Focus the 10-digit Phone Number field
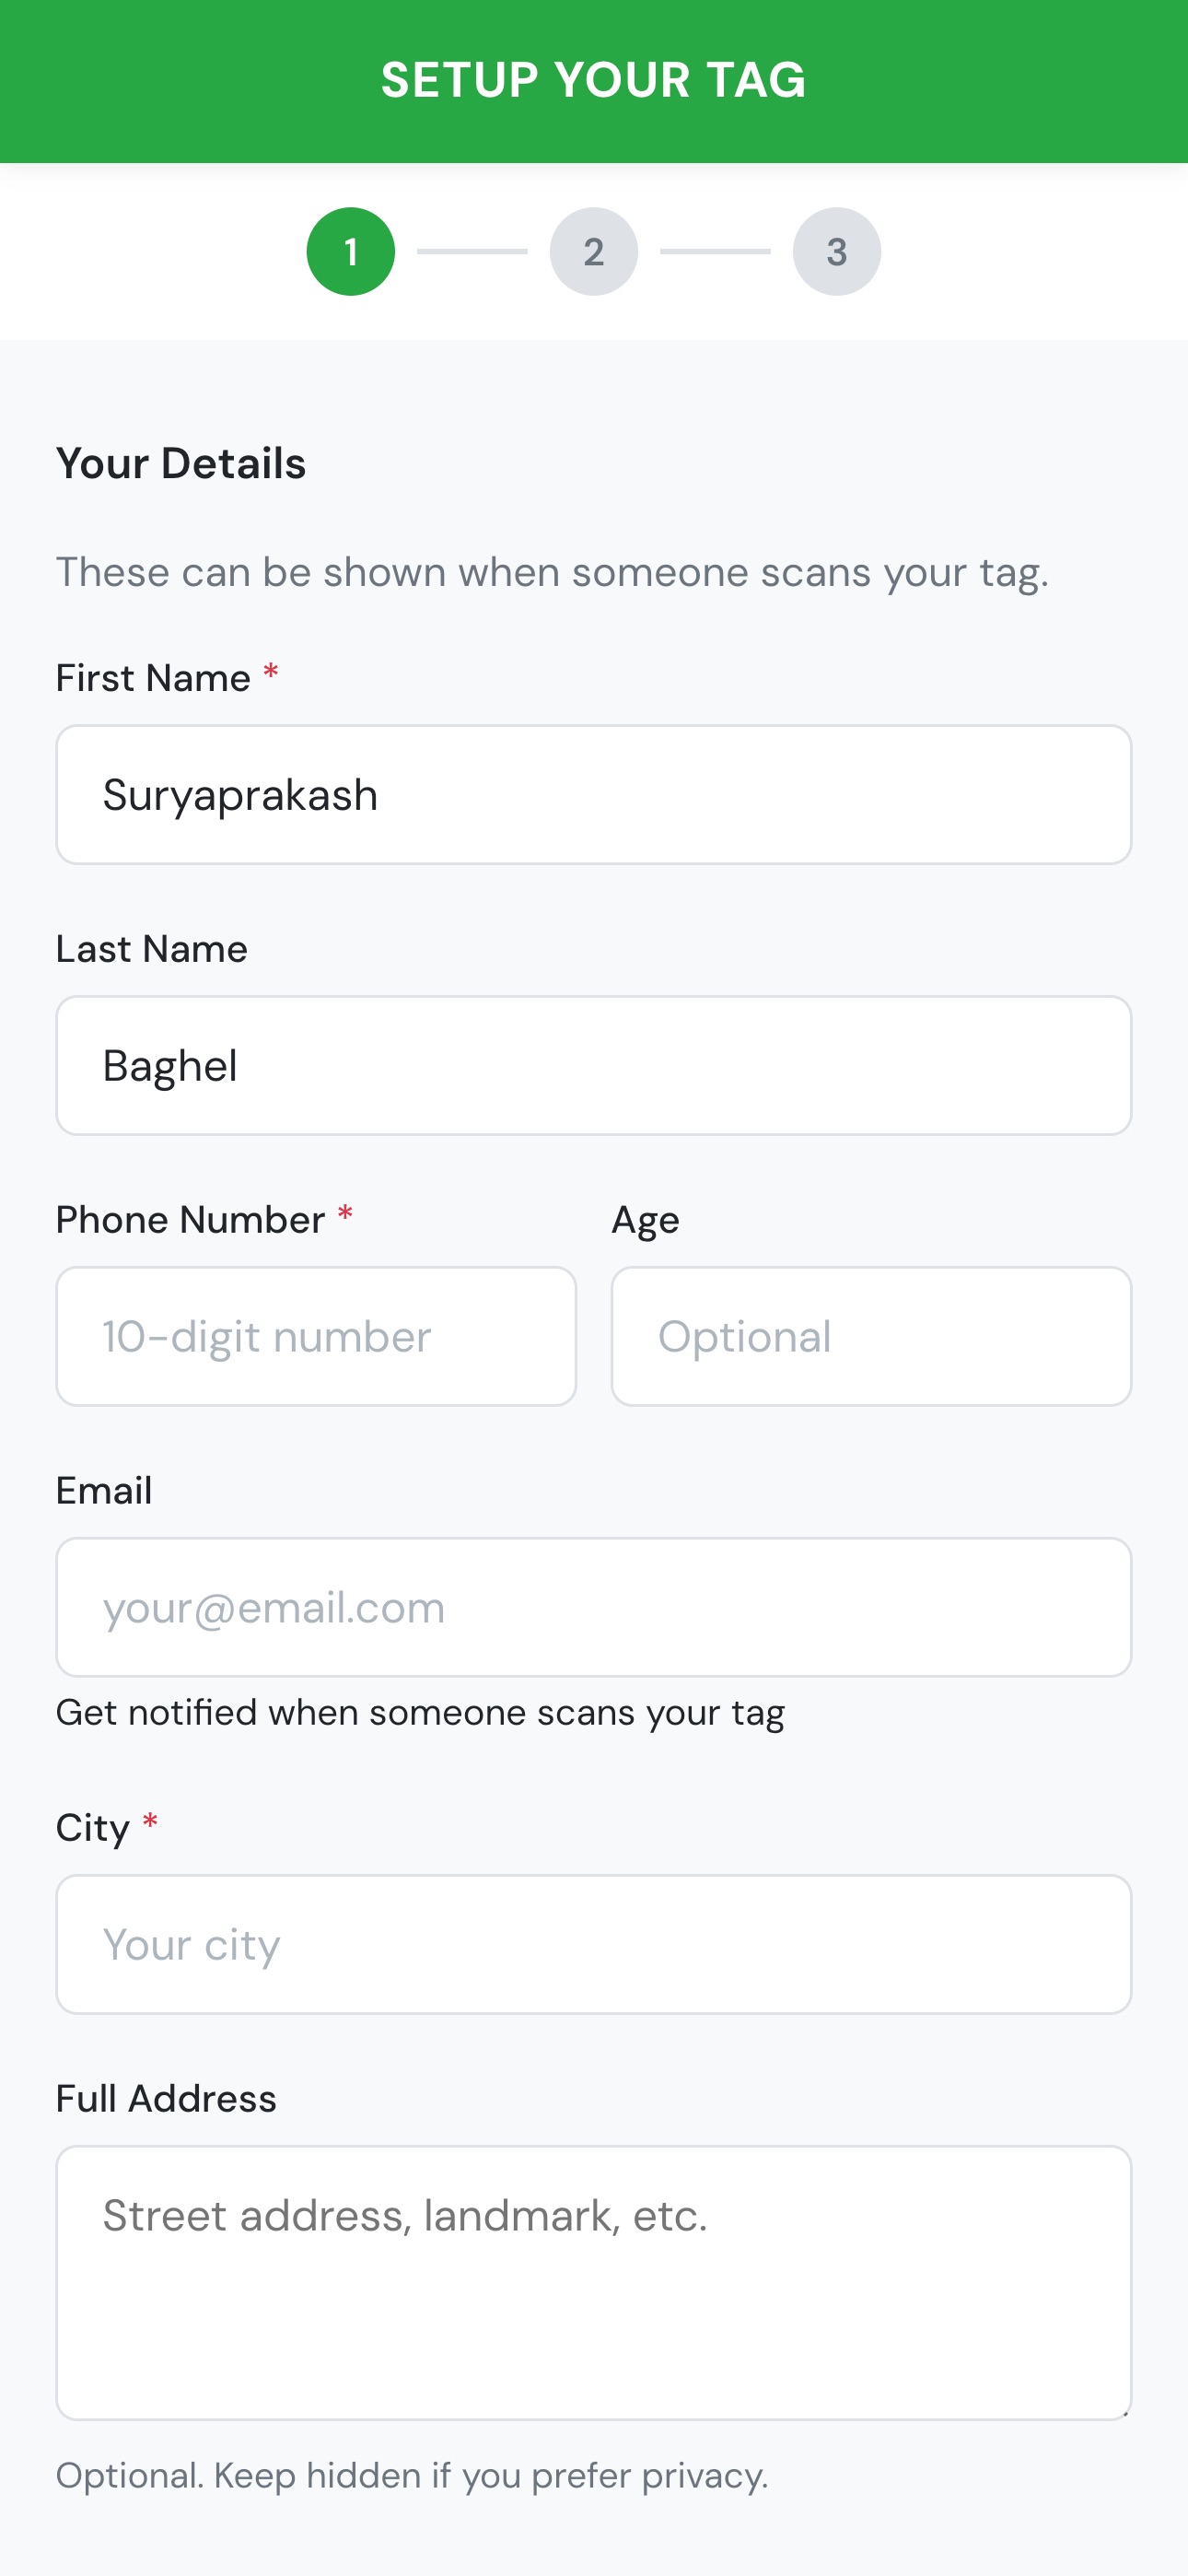Viewport: 1188px width, 2576px height. coord(316,1336)
